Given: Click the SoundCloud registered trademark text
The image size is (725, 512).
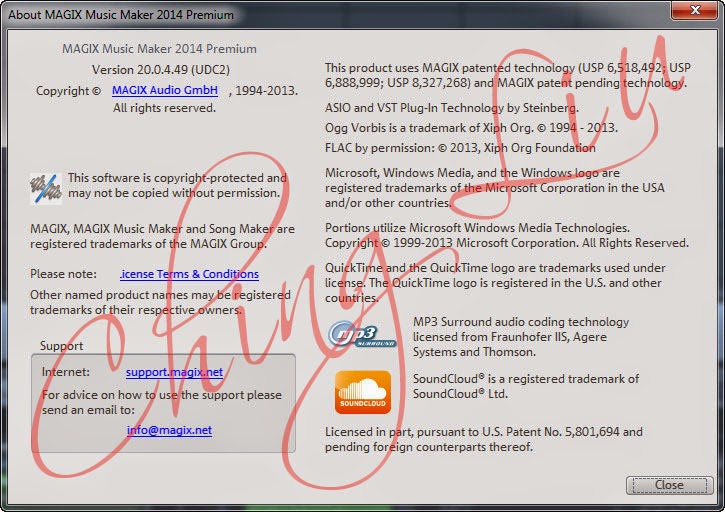Looking at the screenshot, I should [526, 386].
